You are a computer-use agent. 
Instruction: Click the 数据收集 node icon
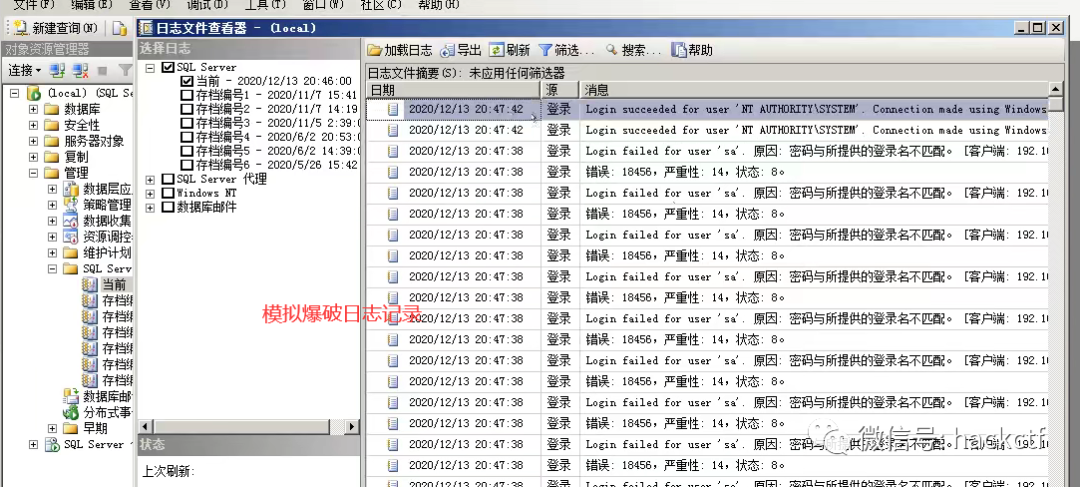click(x=71, y=220)
